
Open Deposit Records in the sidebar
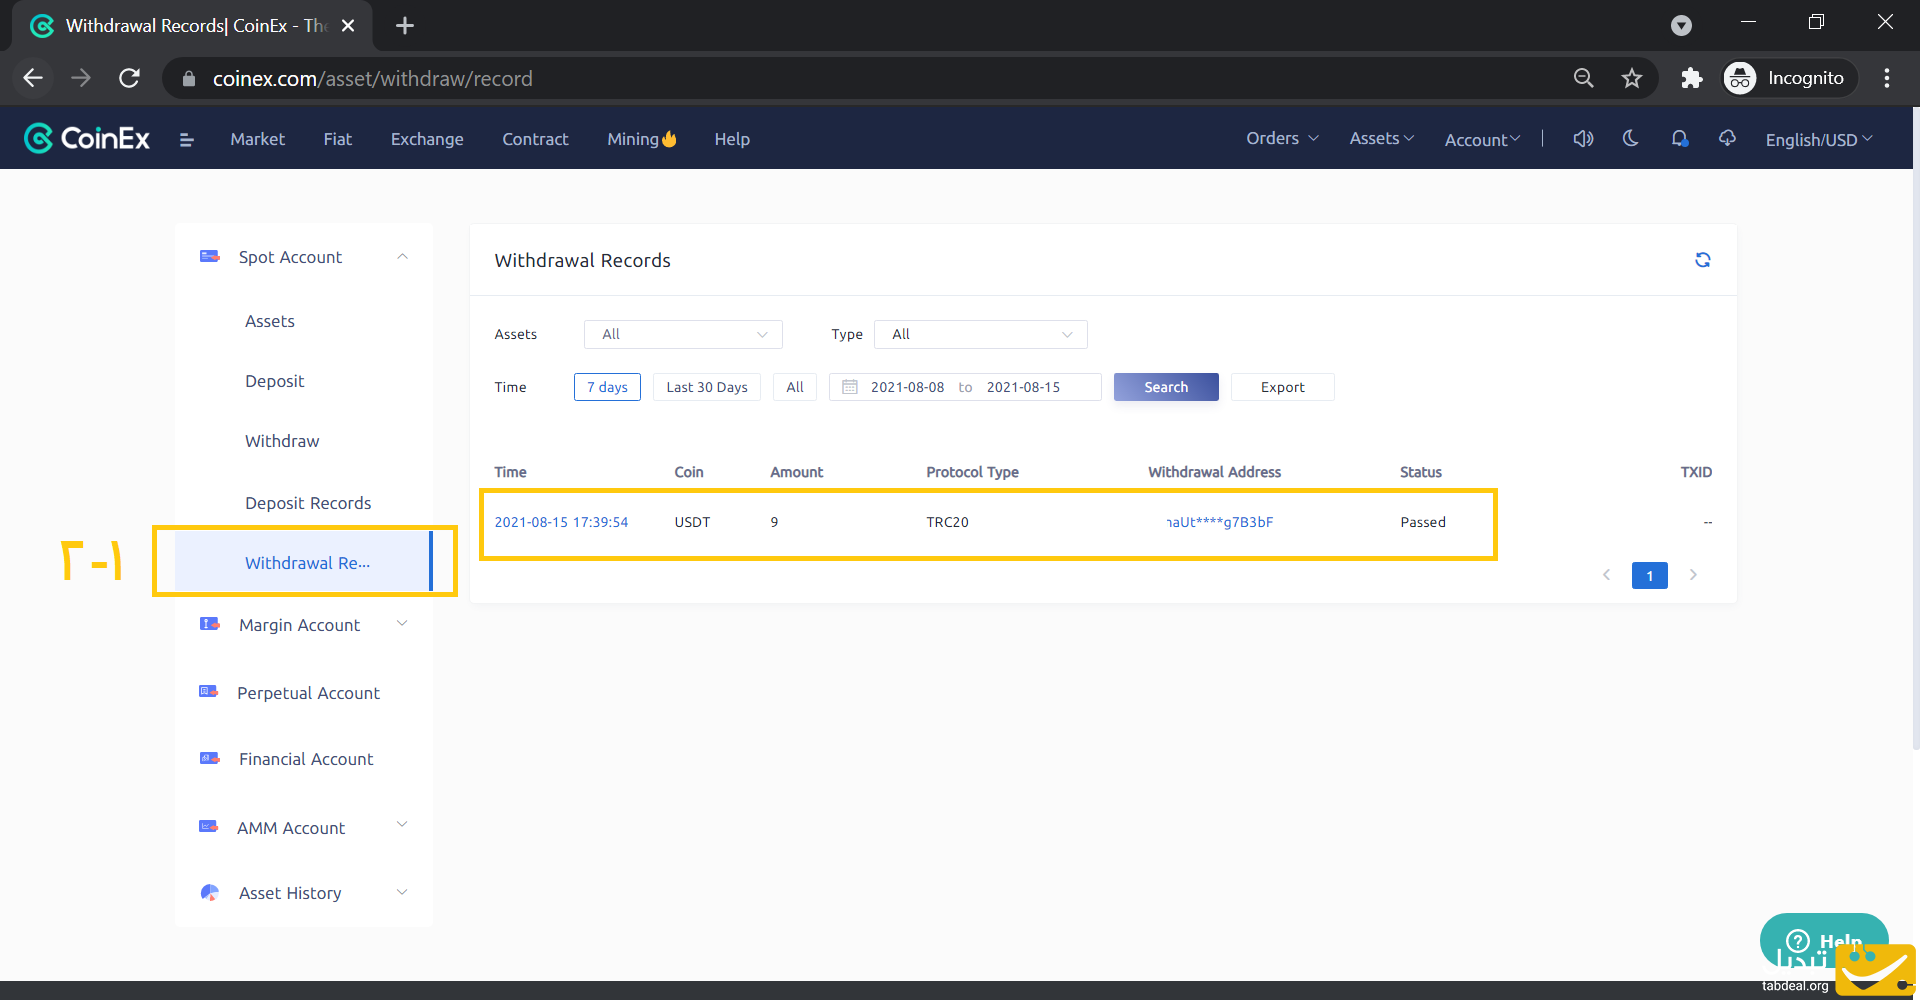click(x=308, y=503)
